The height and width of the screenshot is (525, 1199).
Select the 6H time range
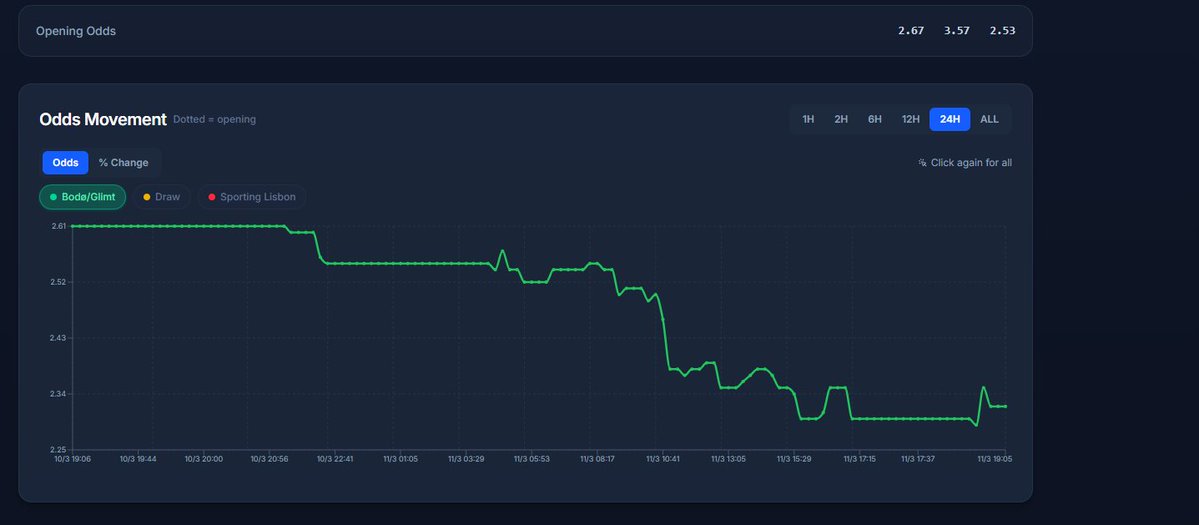click(x=875, y=119)
